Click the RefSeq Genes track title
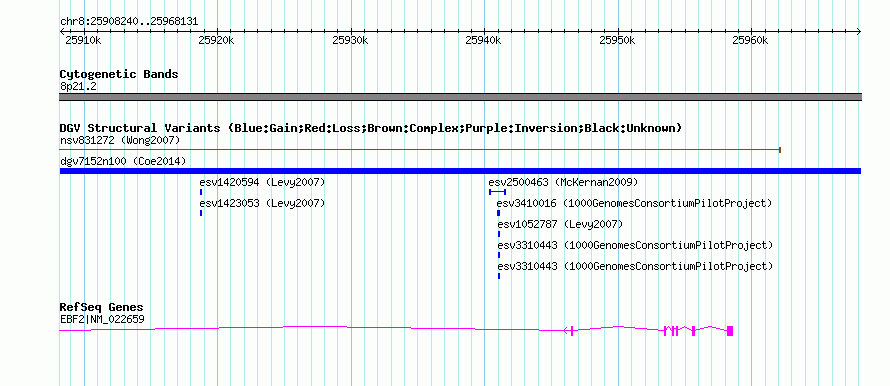The width and height of the screenshot is (890, 386). (x=101, y=308)
